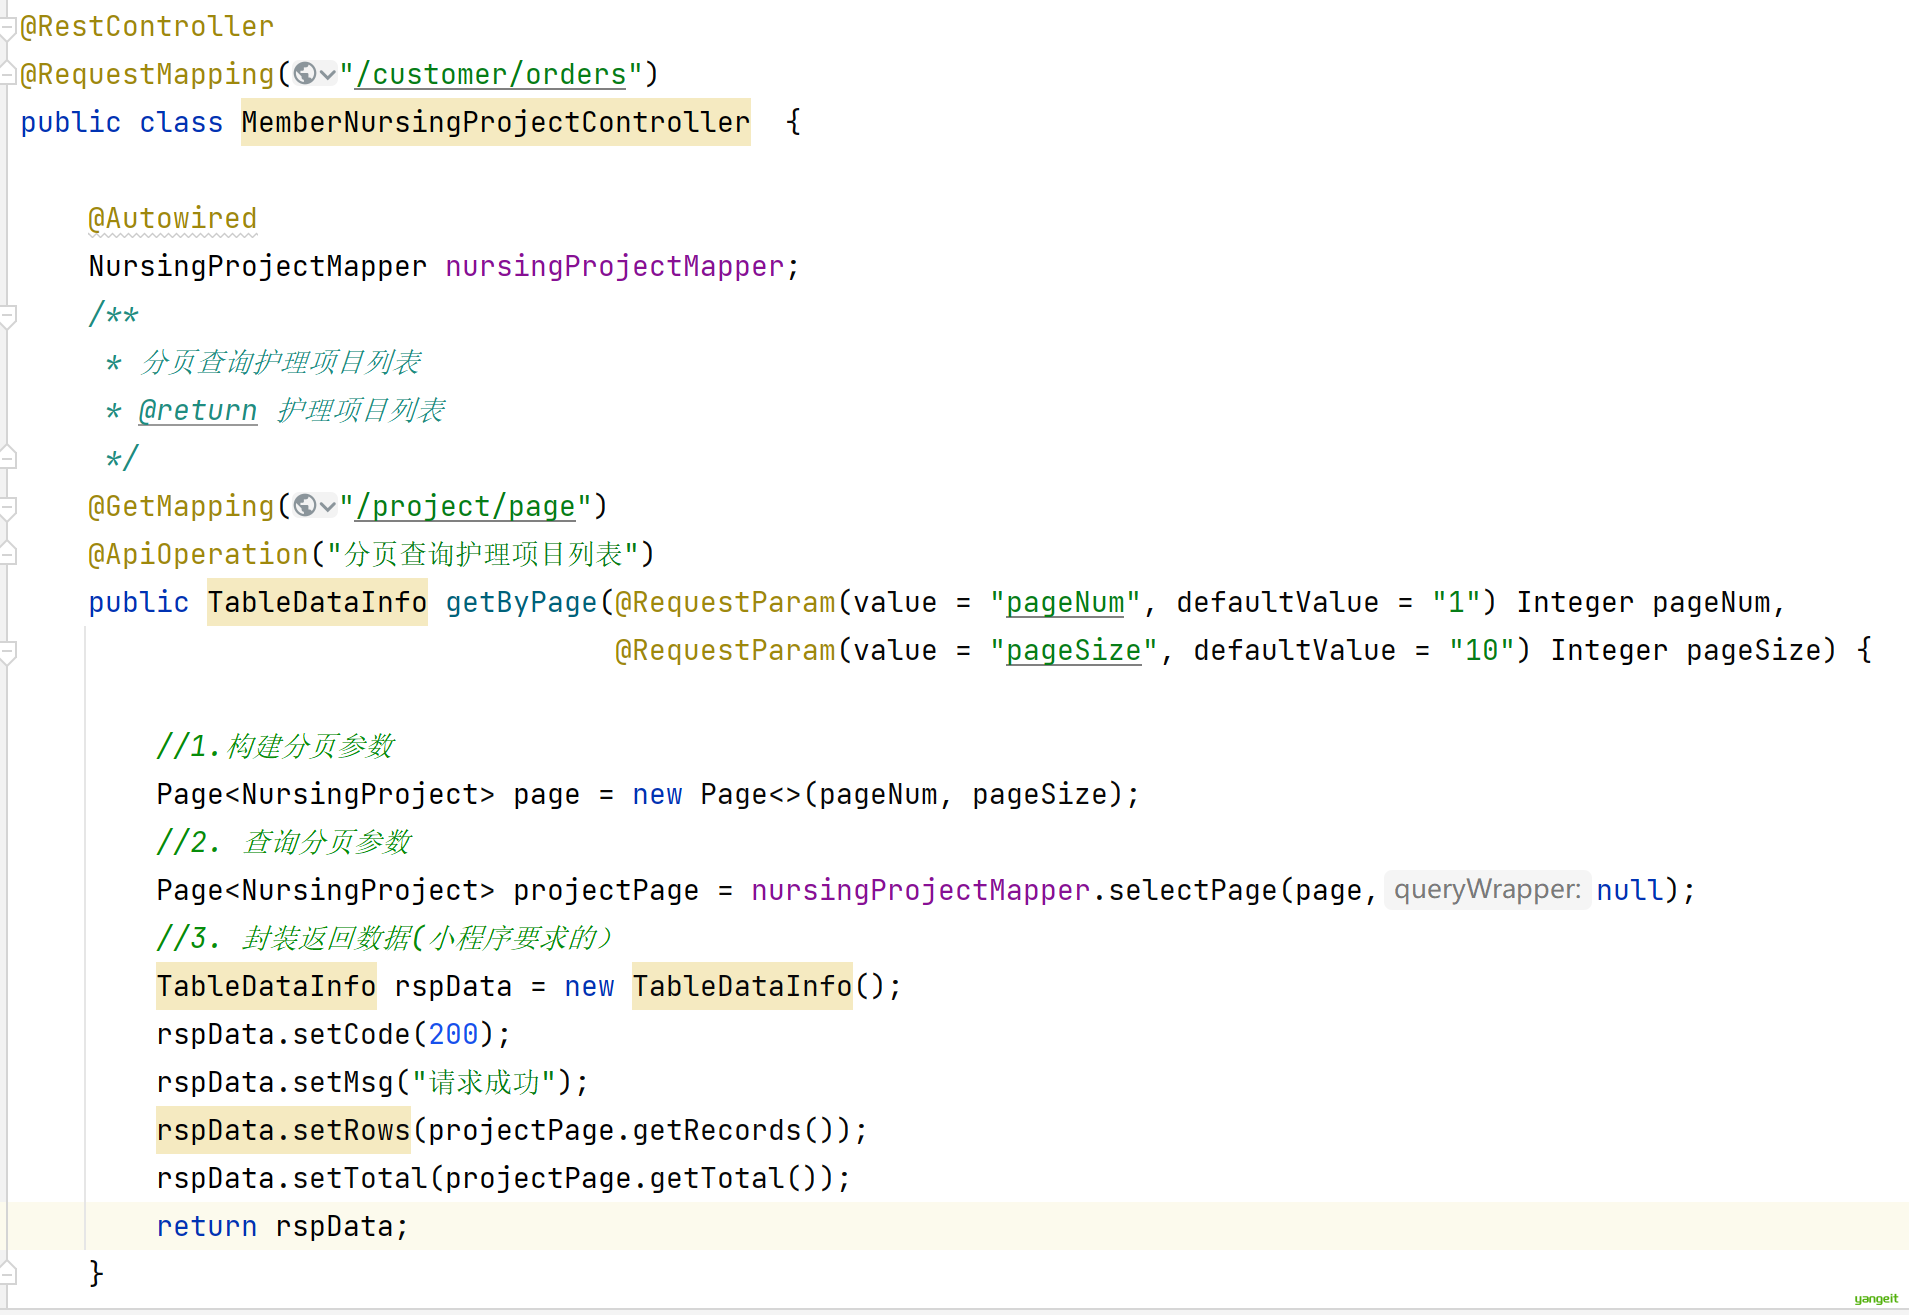
Task: Click the "请求成功" string in setMsg
Action: (x=484, y=1082)
